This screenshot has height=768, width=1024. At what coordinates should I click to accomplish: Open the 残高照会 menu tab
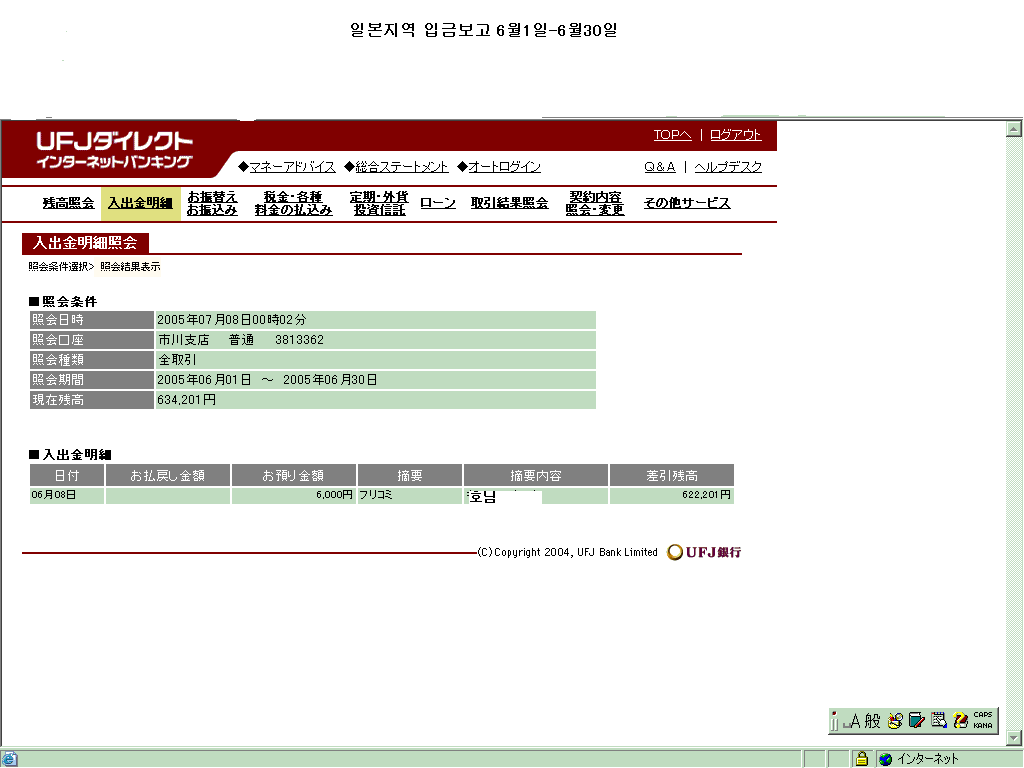(x=68, y=203)
